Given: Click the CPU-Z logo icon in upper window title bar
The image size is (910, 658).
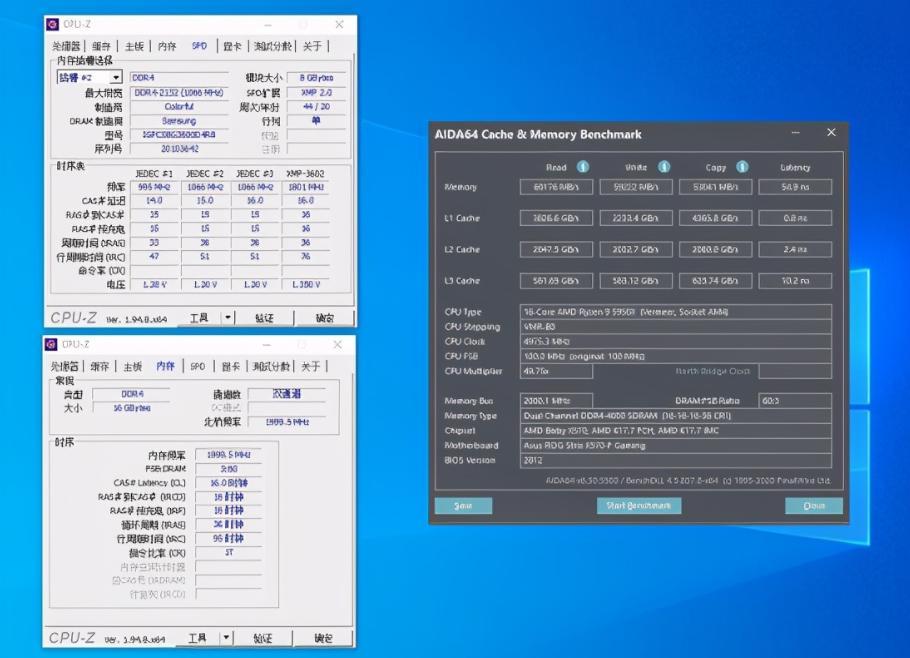Looking at the screenshot, I should click(53, 23).
